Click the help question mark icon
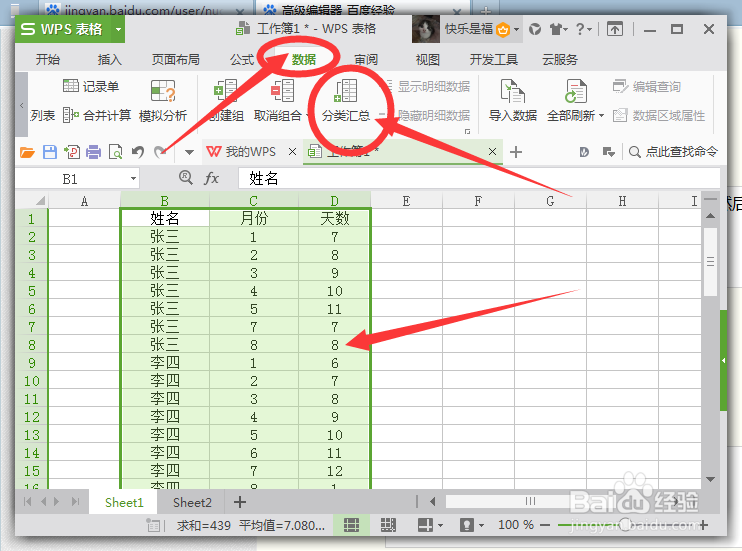 click(x=580, y=29)
